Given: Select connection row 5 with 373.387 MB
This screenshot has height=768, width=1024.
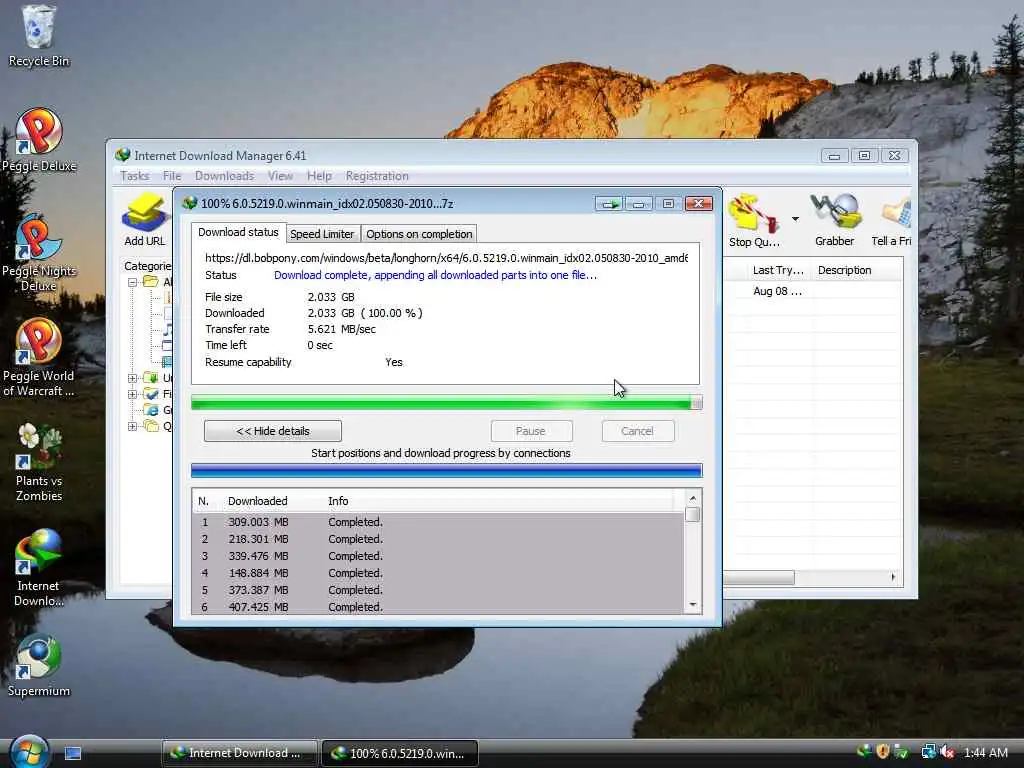Looking at the screenshot, I should pos(438,590).
